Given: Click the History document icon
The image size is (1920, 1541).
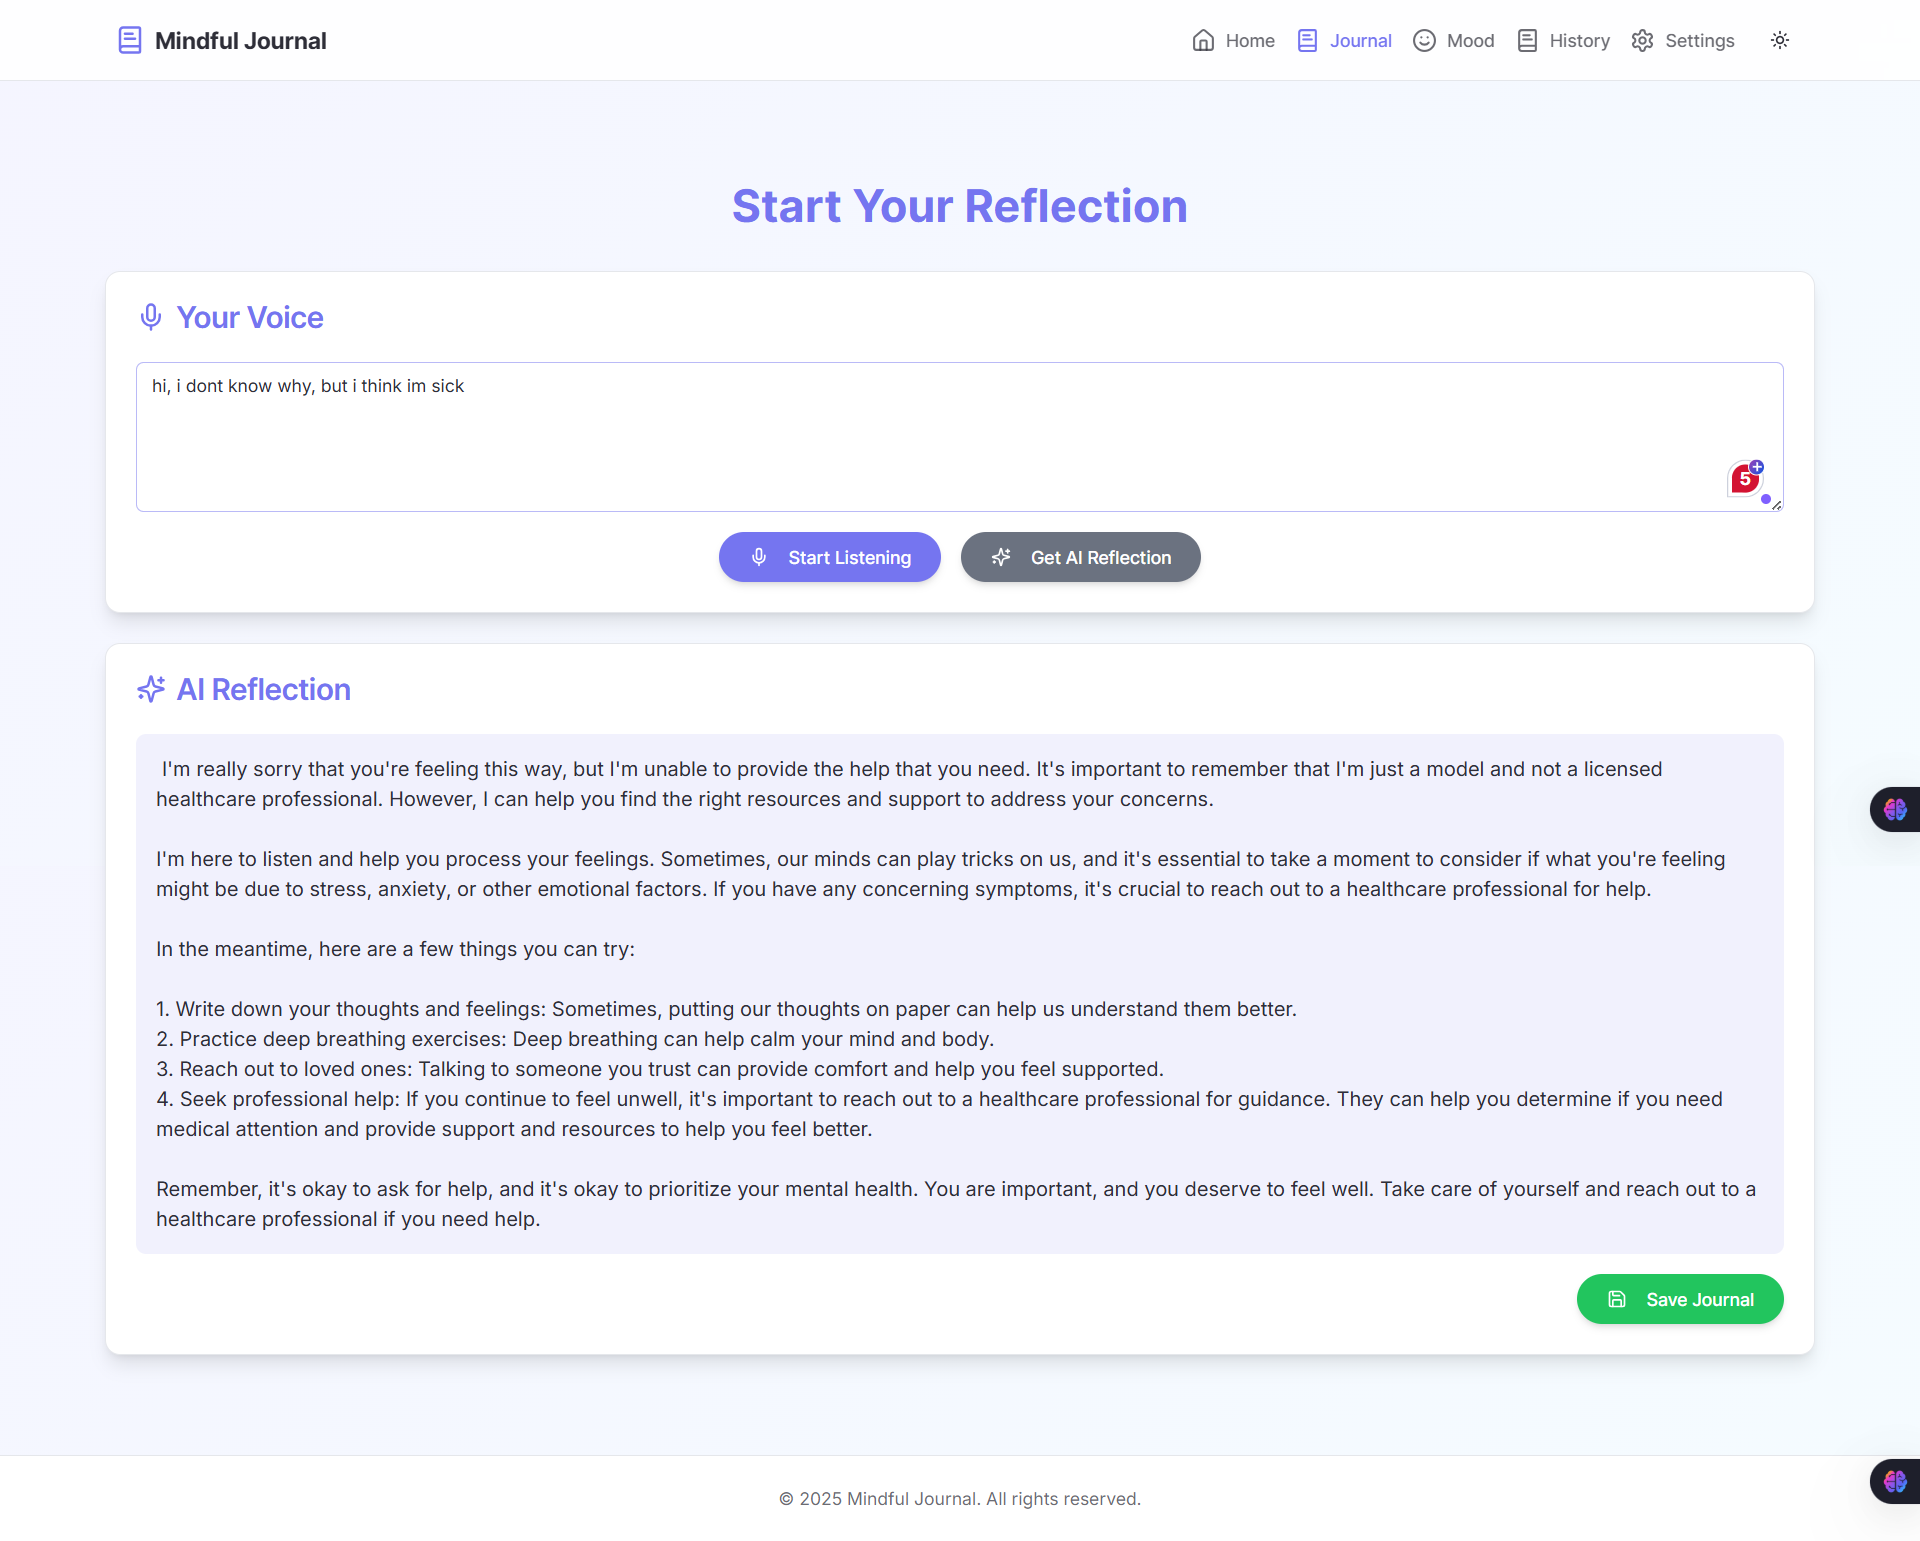Looking at the screenshot, I should [x=1527, y=40].
